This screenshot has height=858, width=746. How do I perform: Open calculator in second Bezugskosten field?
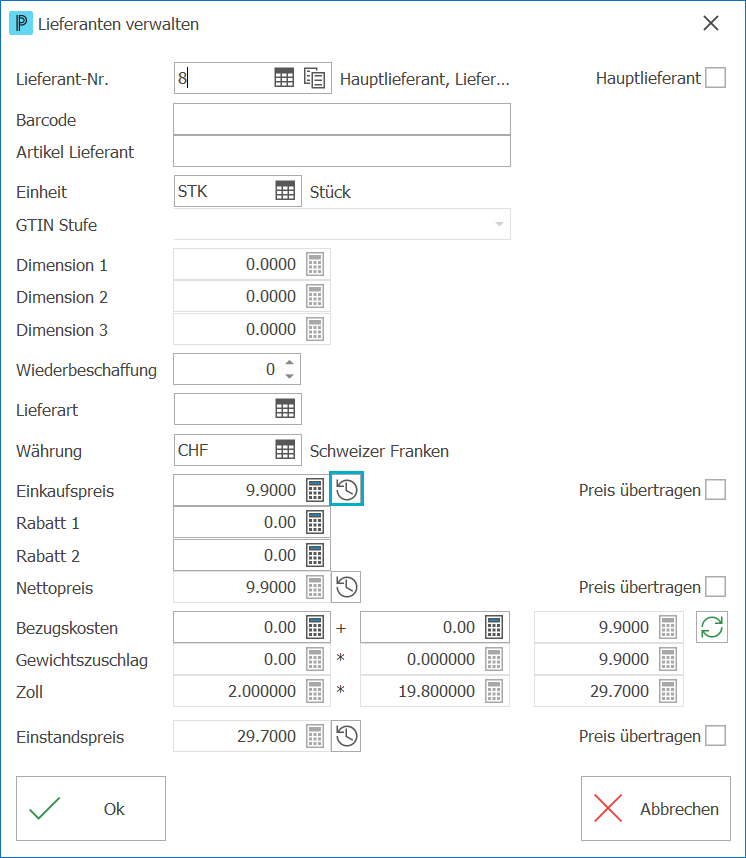[x=494, y=627]
